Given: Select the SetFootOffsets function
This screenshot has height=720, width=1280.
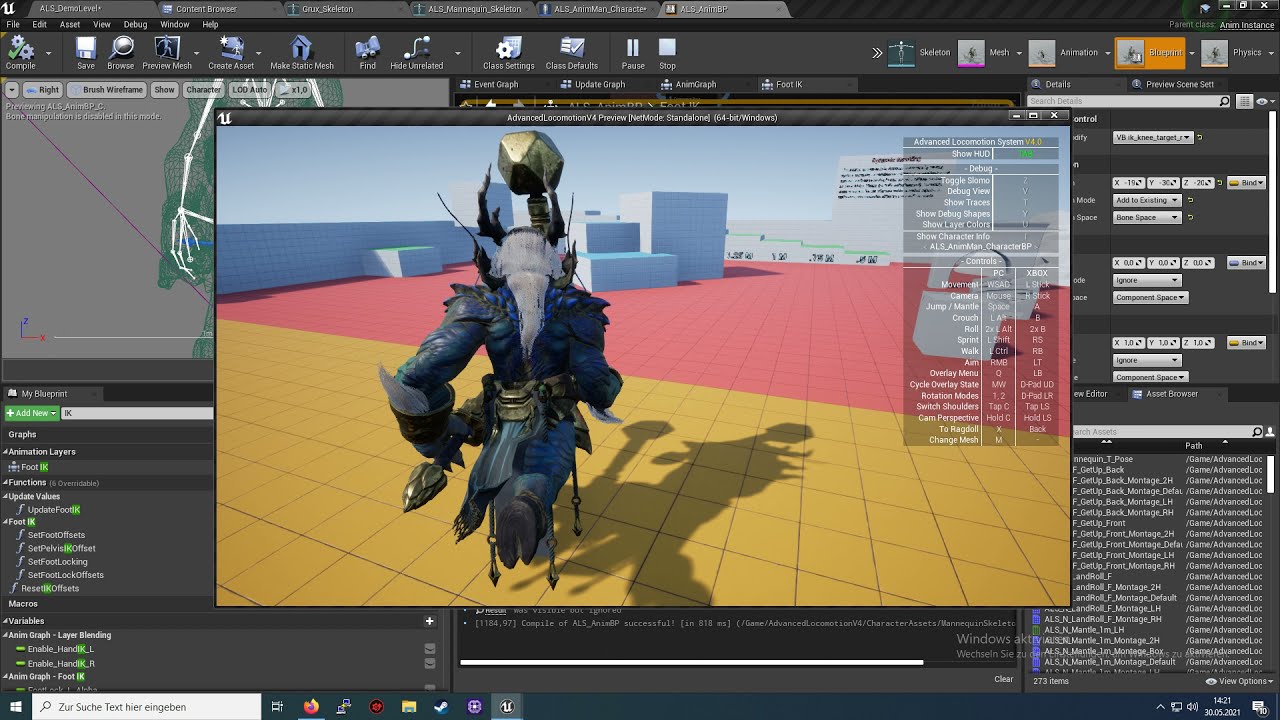Looking at the screenshot, I should (x=56, y=535).
